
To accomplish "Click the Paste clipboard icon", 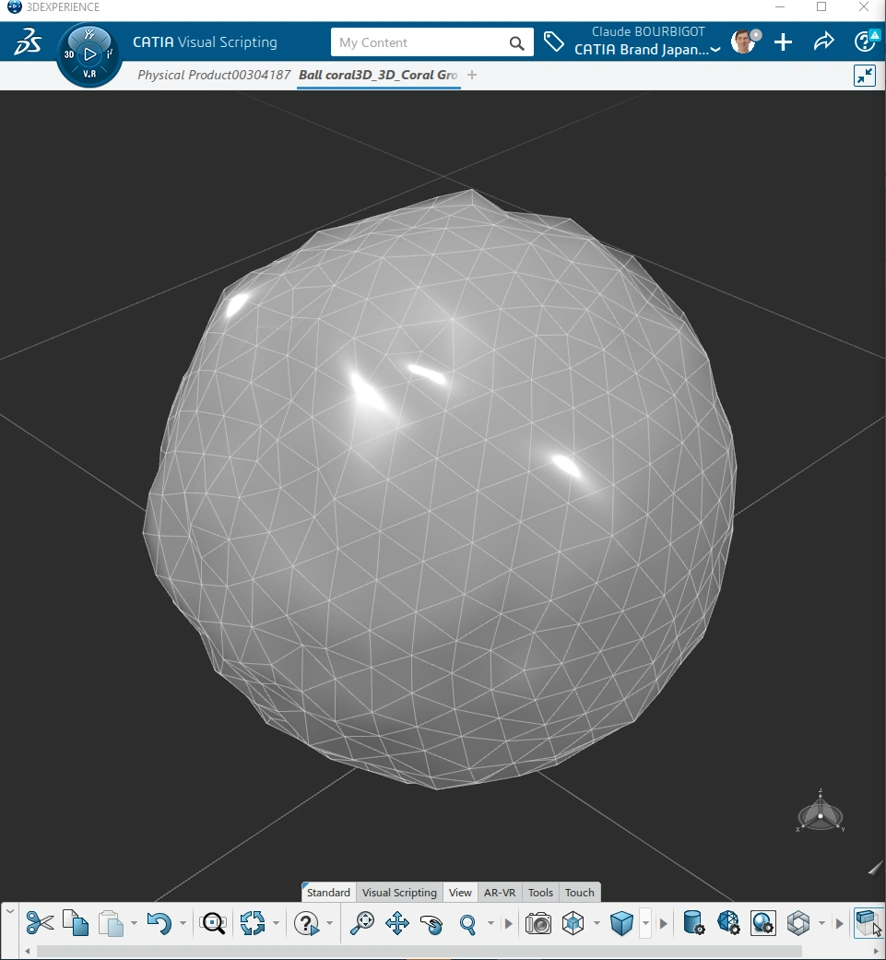I will pyautogui.click(x=111, y=923).
